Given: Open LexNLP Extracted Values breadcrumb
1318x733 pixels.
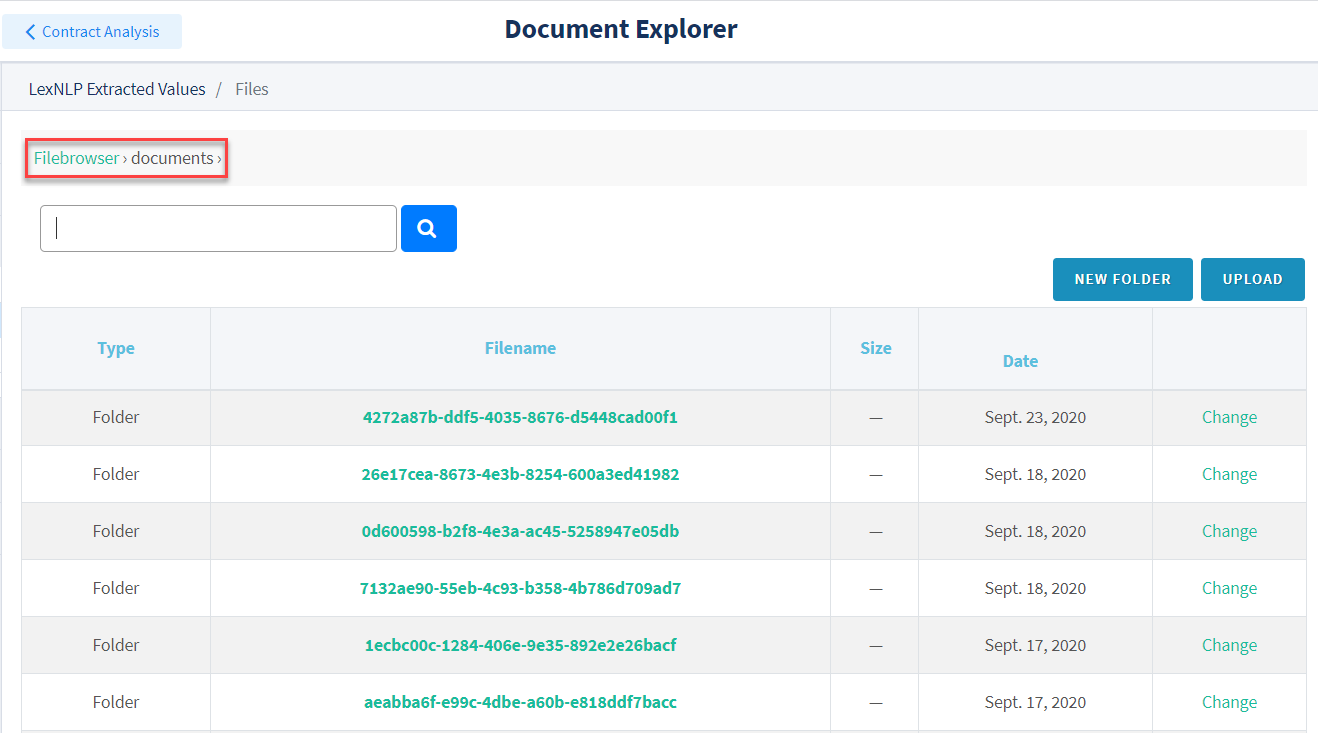Looking at the screenshot, I should coord(117,89).
